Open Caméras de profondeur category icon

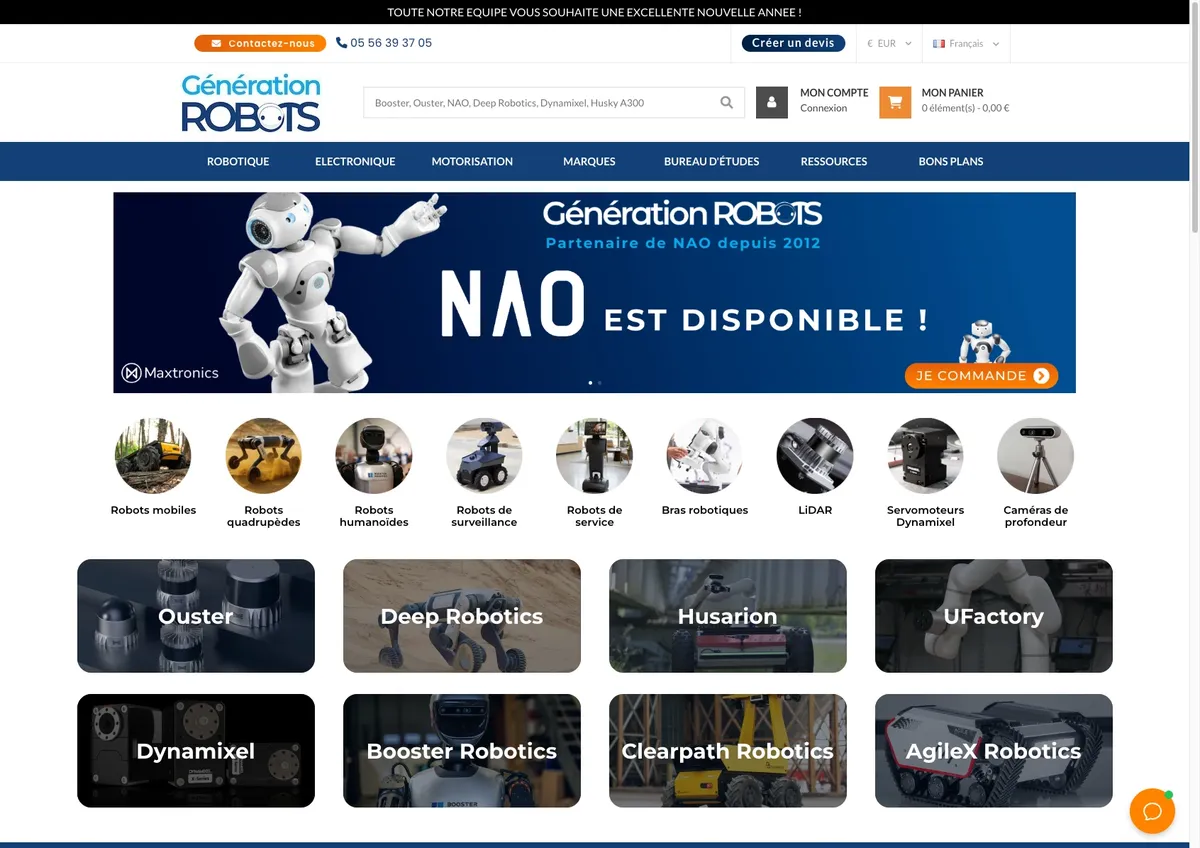coord(1036,456)
